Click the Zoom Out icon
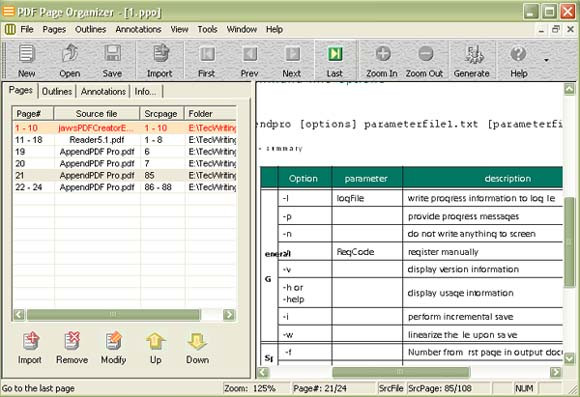 pos(425,54)
